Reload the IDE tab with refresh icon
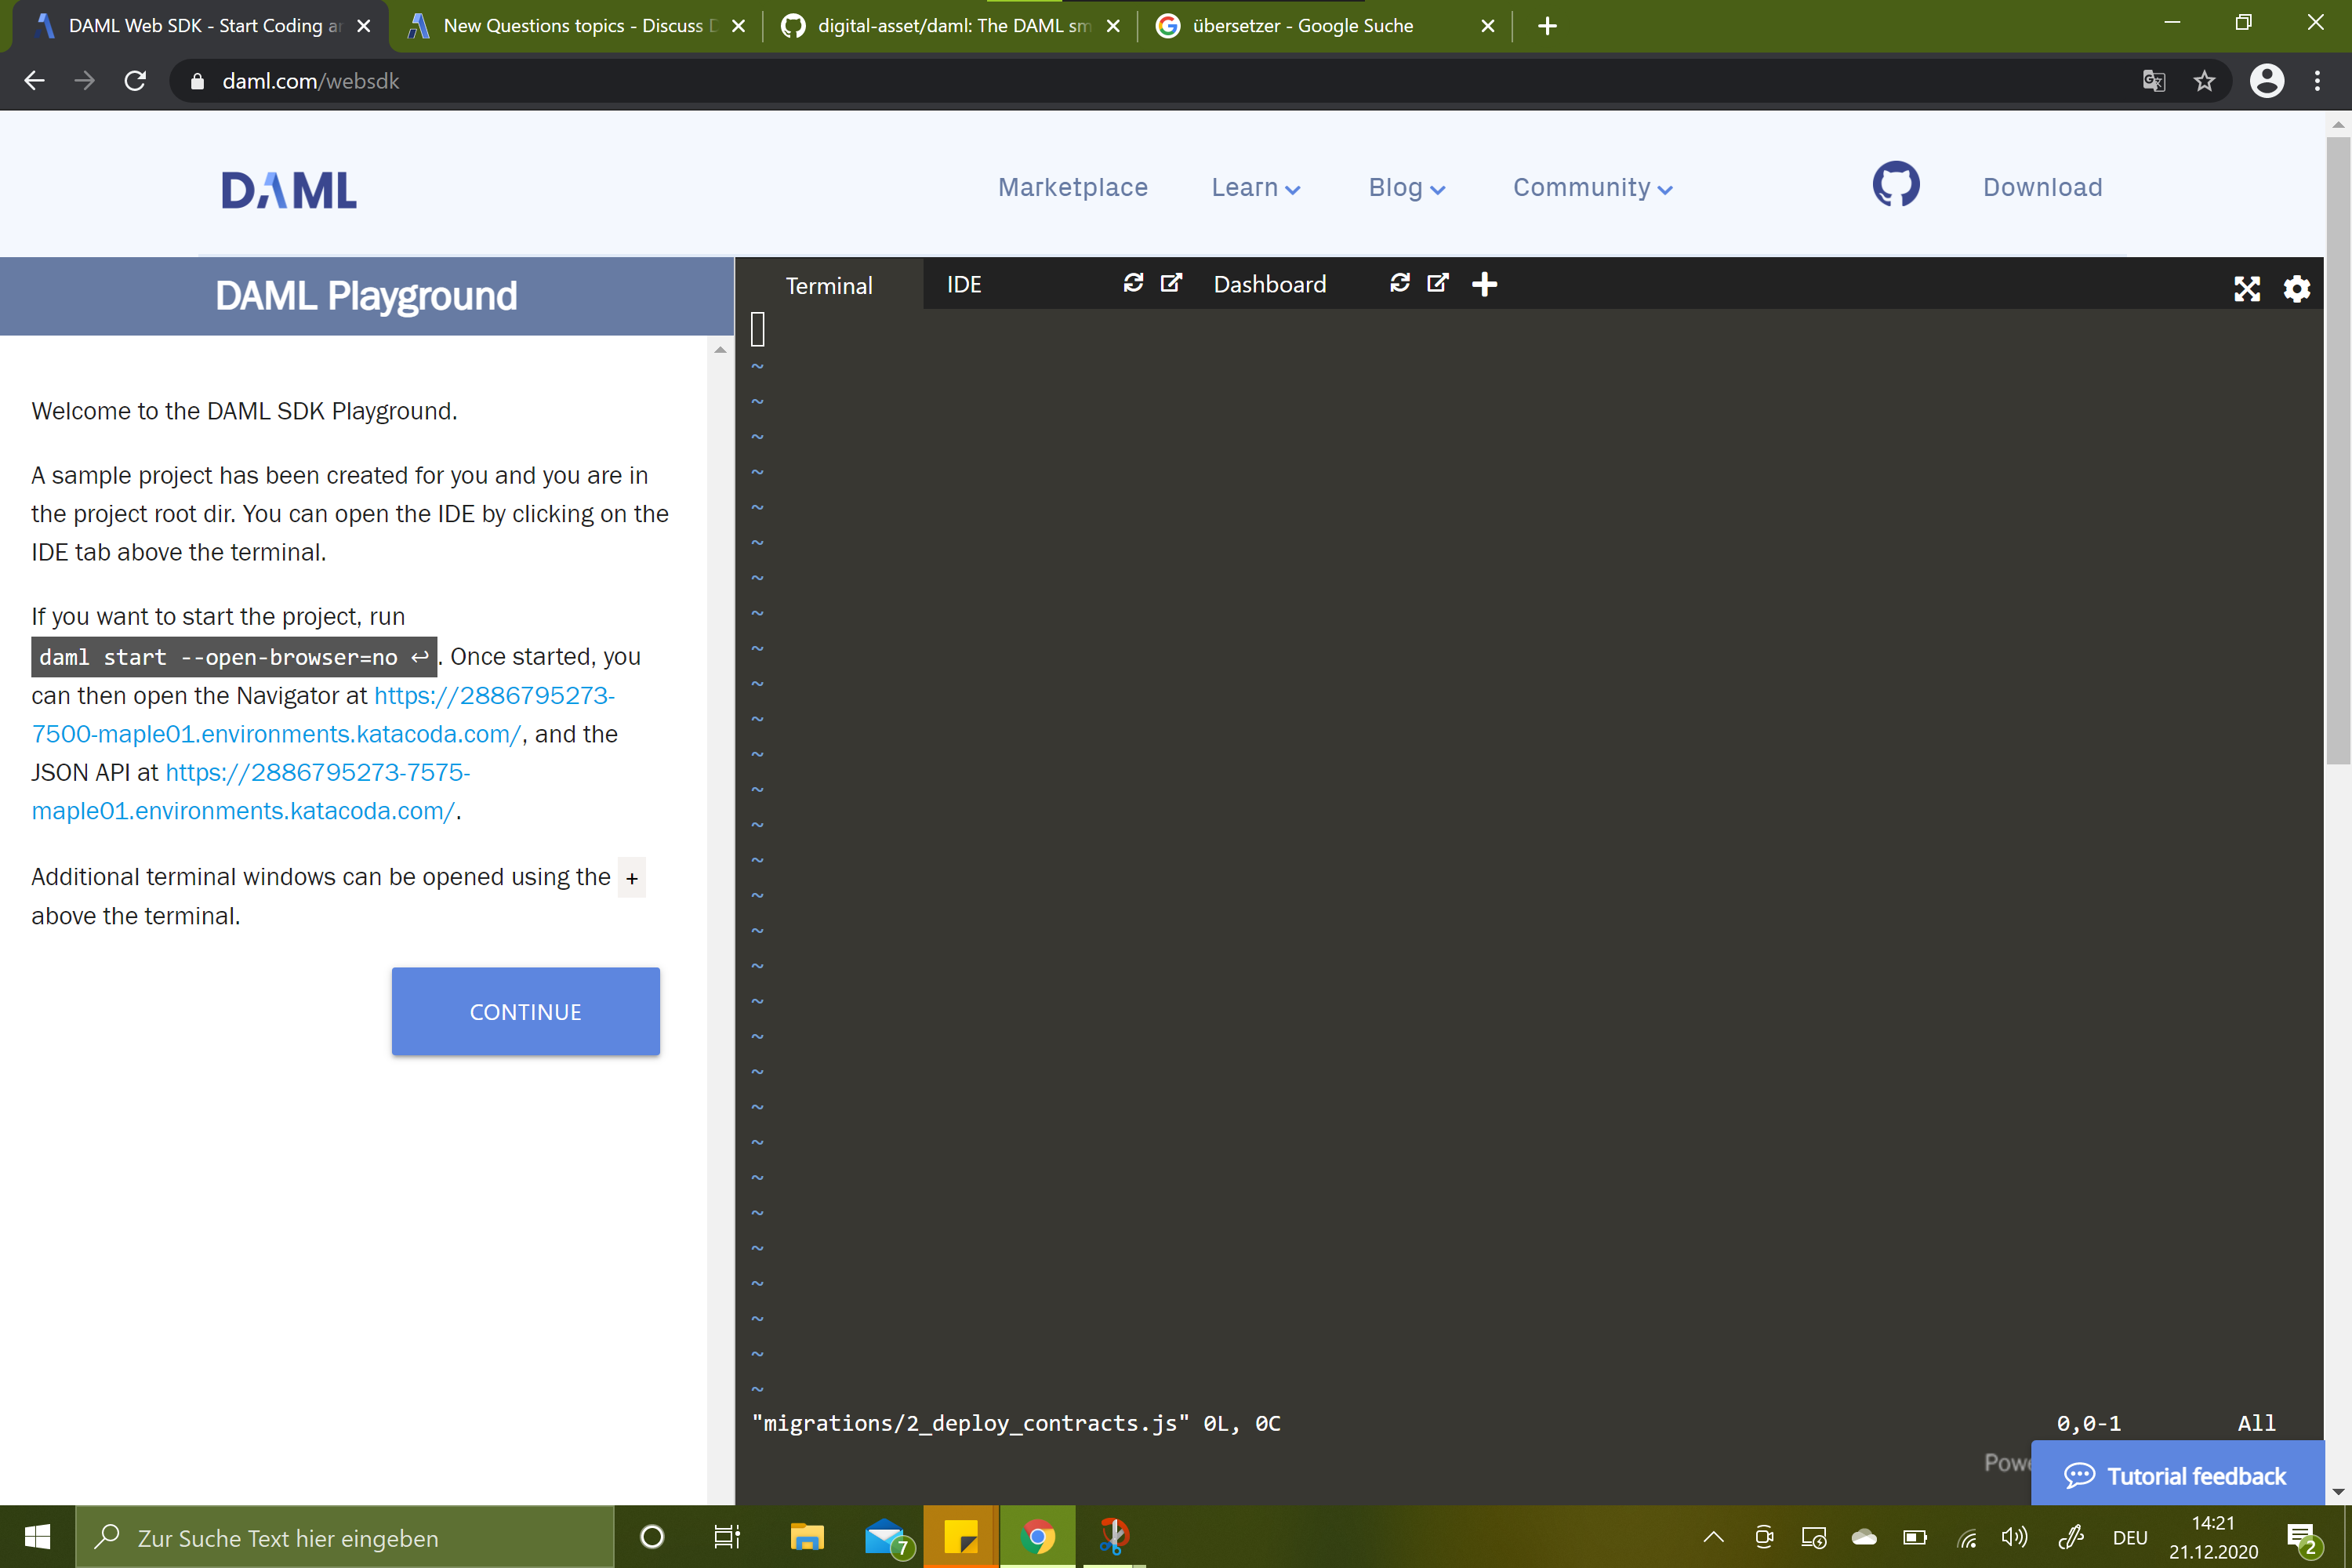This screenshot has width=2352, height=1568. point(1133,284)
